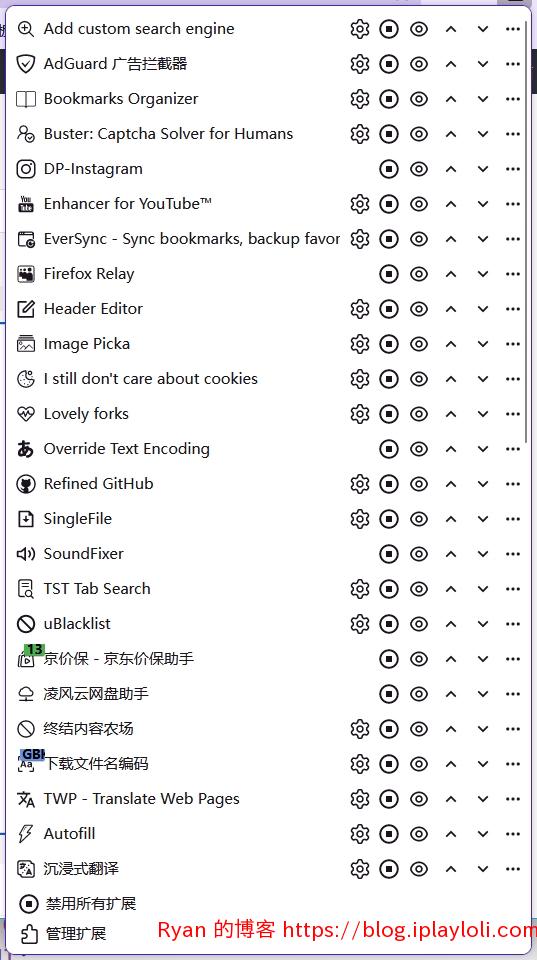Open settings gear for AdGuard extension

[x=359, y=64]
